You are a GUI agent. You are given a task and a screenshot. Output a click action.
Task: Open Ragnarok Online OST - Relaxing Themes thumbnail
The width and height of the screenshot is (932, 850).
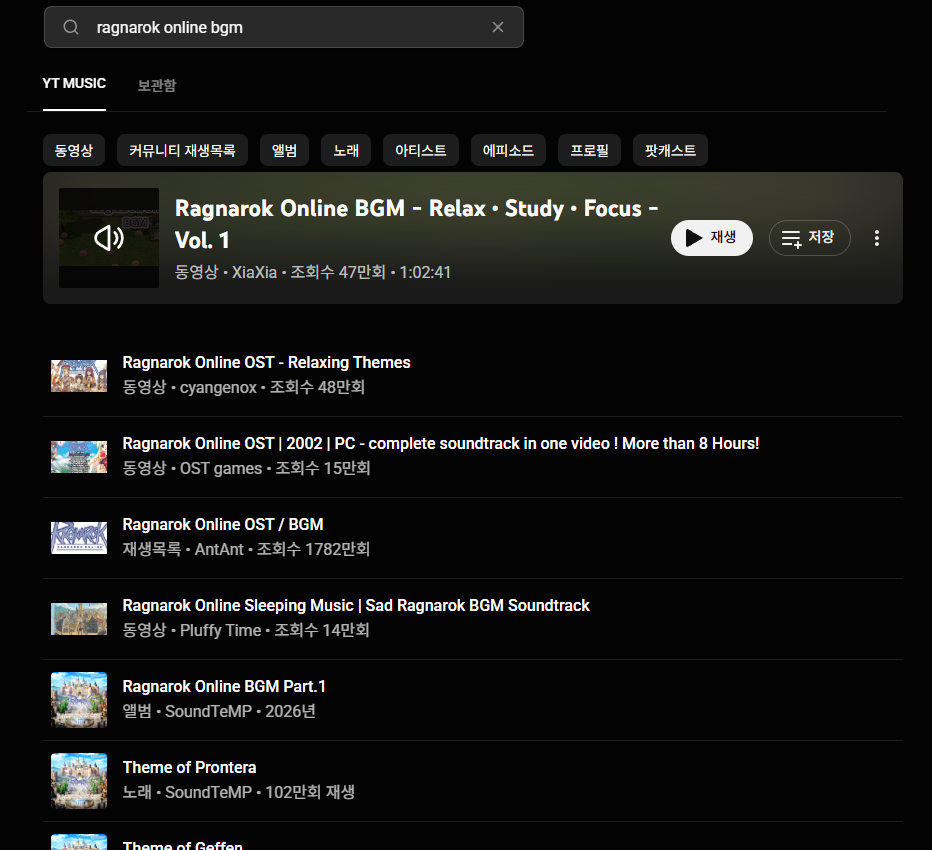79,375
